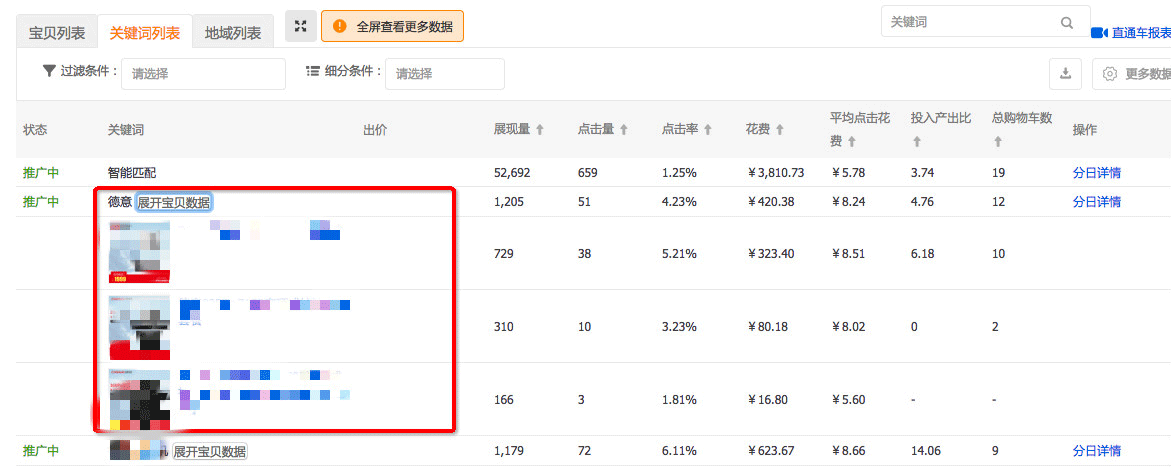Viewport: 1171px width, 467px height.
Task: Switch to the 地域列表 tab
Action: tap(232, 33)
